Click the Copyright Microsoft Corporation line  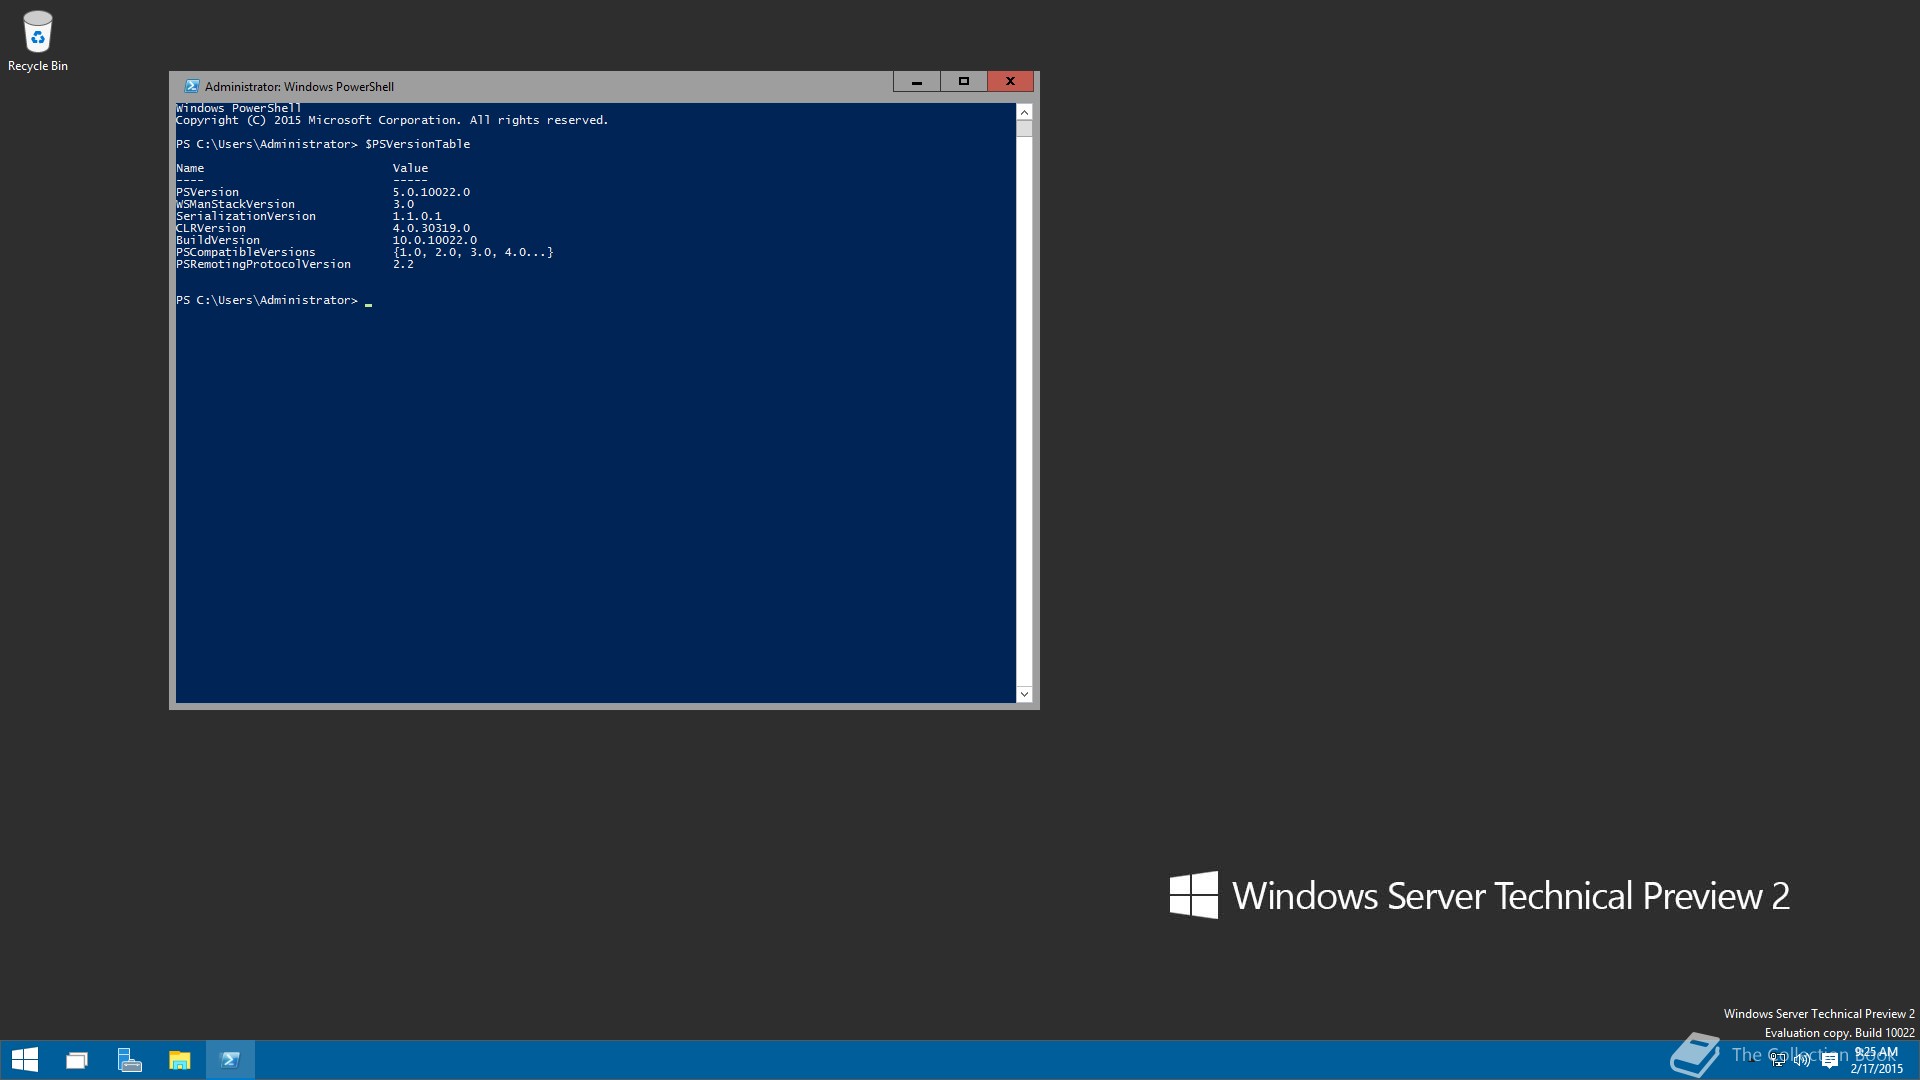[392, 120]
